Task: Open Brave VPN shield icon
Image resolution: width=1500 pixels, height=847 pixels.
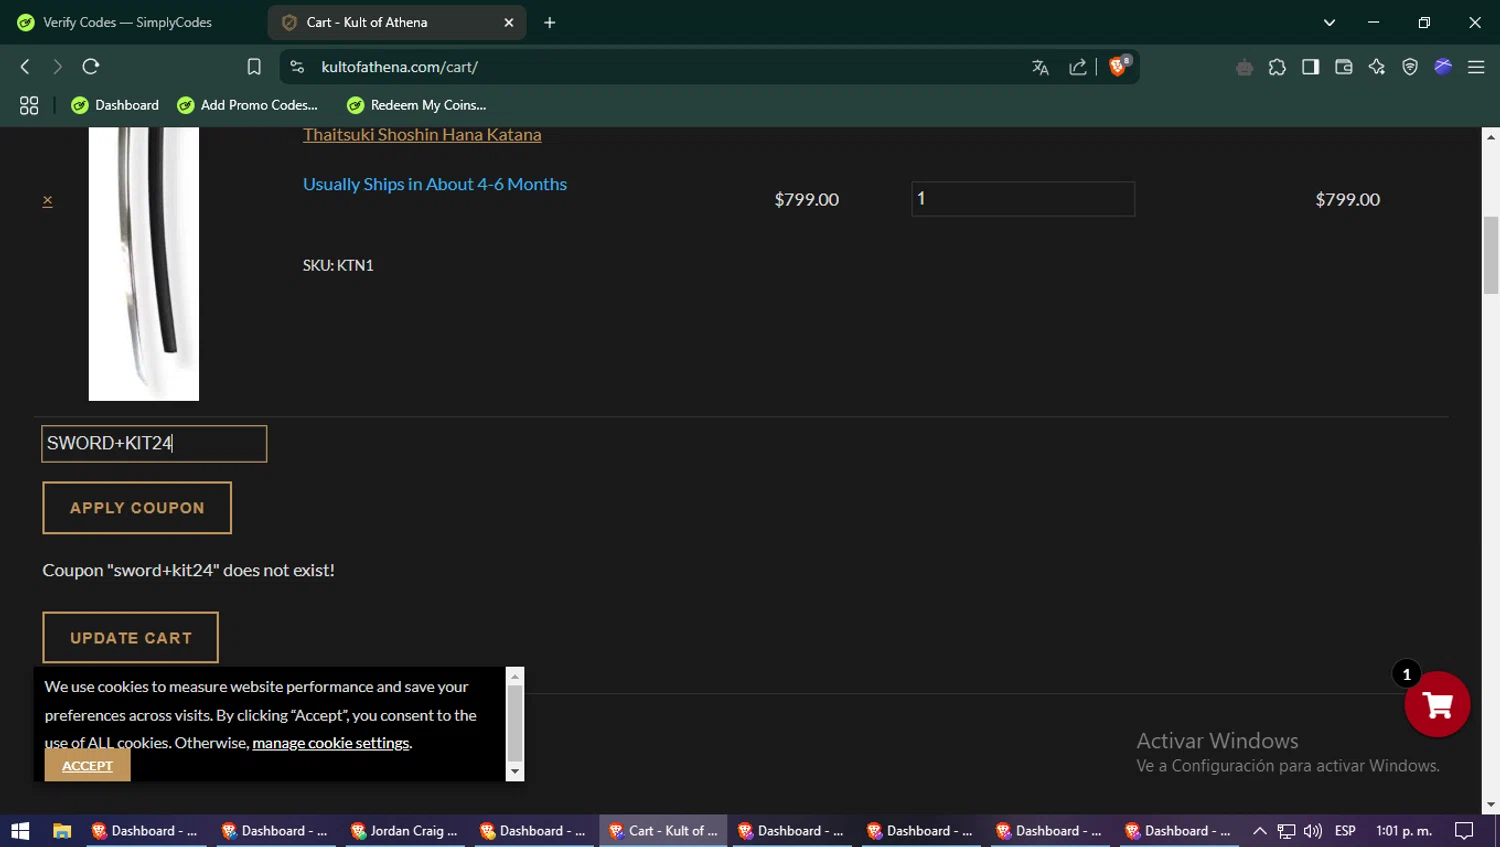Action: point(1410,67)
